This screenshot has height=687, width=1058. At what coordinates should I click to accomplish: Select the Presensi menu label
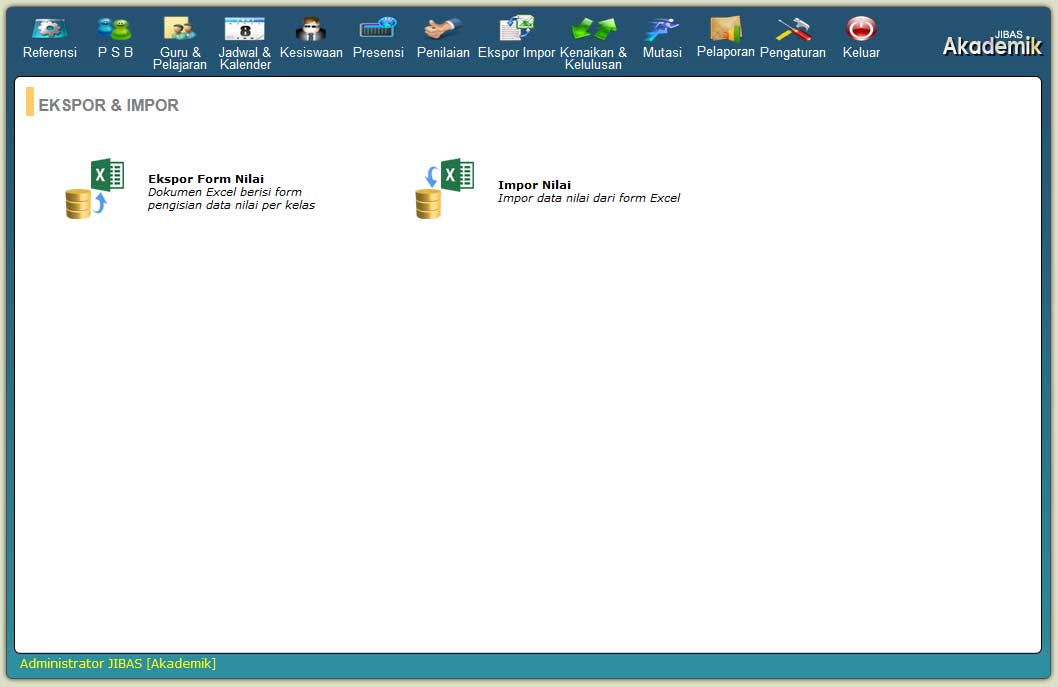coord(378,52)
